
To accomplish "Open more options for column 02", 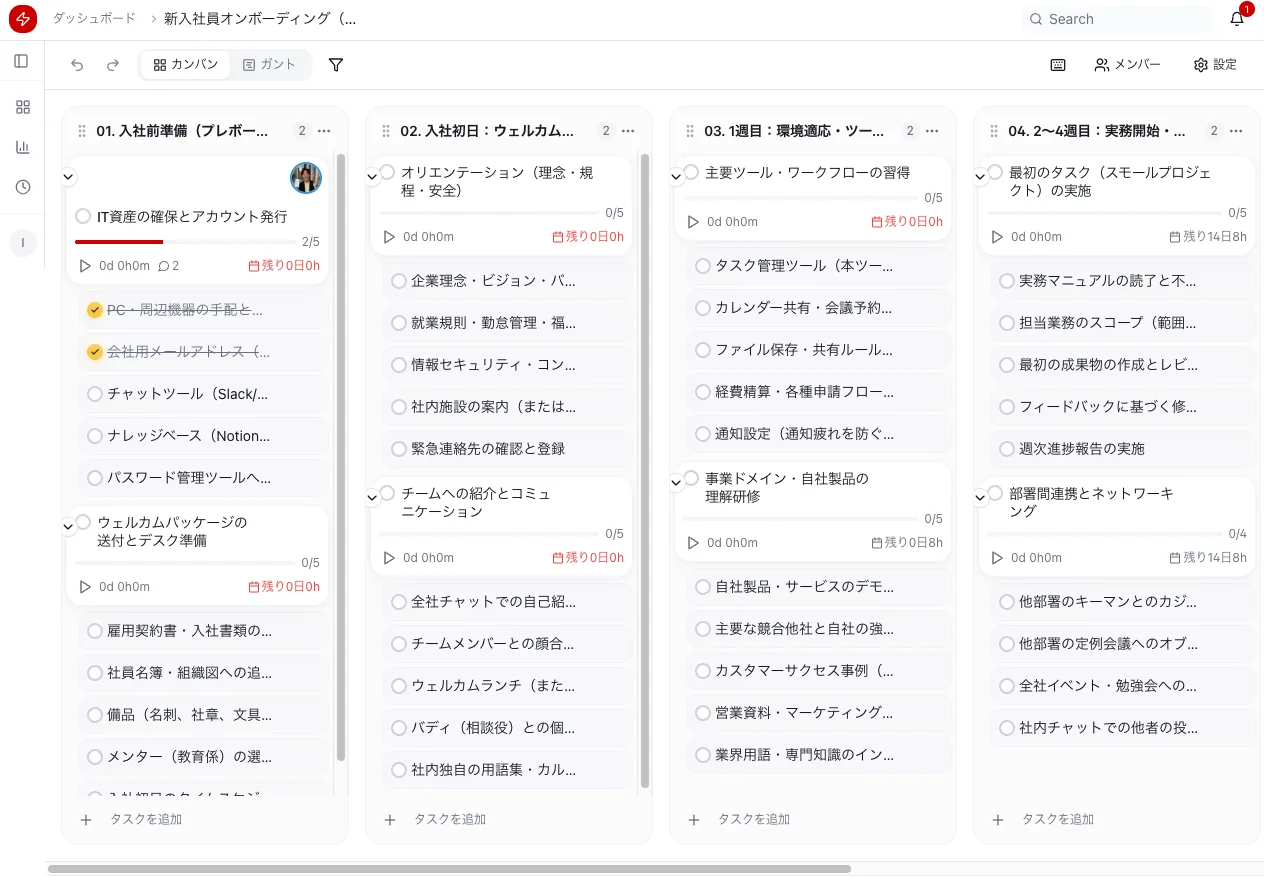I will pos(628,131).
